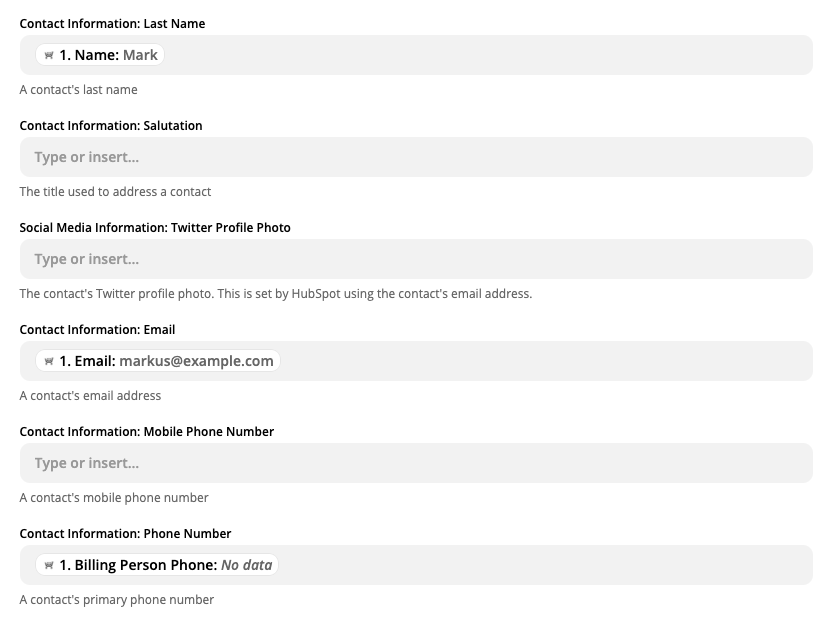This screenshot has width=833, height=618.
Task: Select the '1. Name: Mark' mapped field pill
Action: coord(100,55)
